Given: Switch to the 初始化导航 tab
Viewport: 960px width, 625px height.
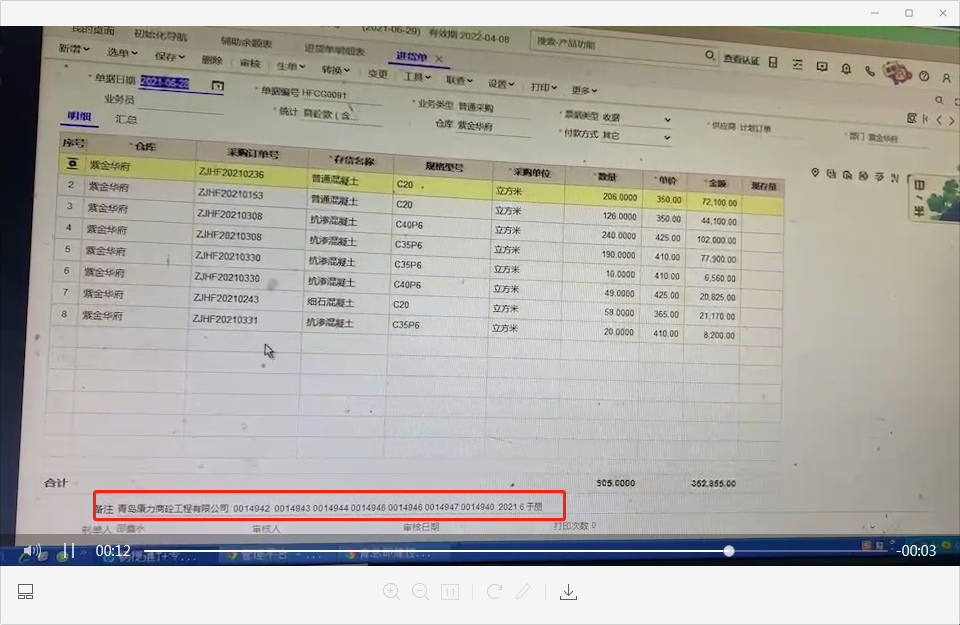Looking at the screenshot, I should tap(160, 35).
